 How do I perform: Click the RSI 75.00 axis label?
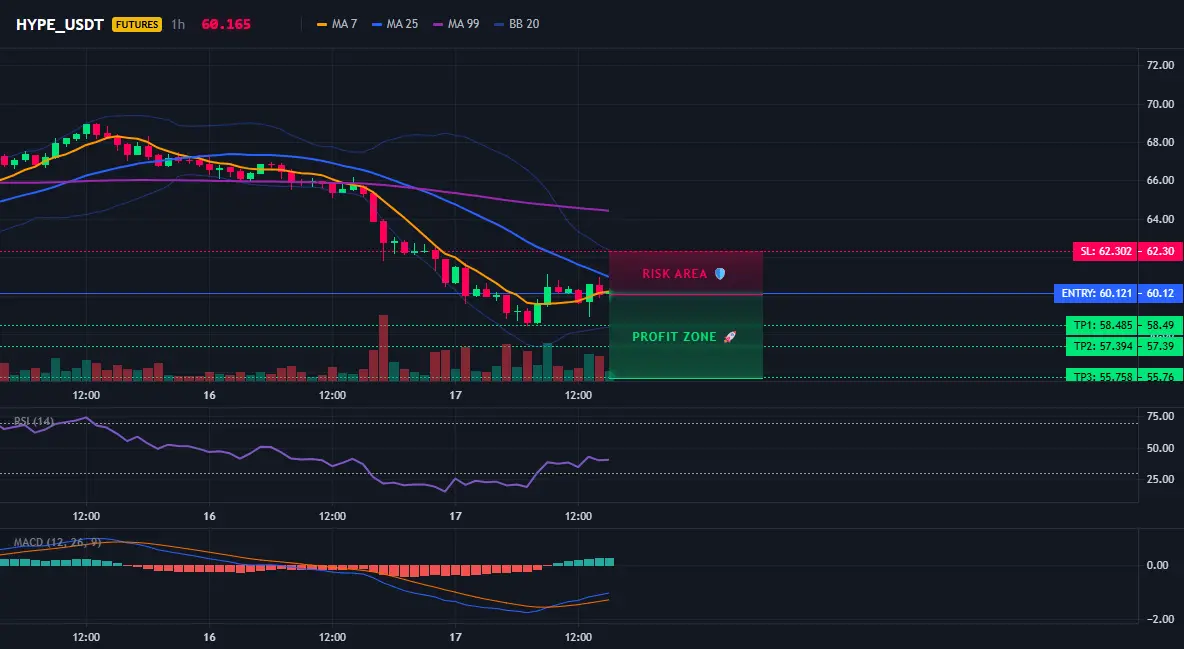point(1161,416)
